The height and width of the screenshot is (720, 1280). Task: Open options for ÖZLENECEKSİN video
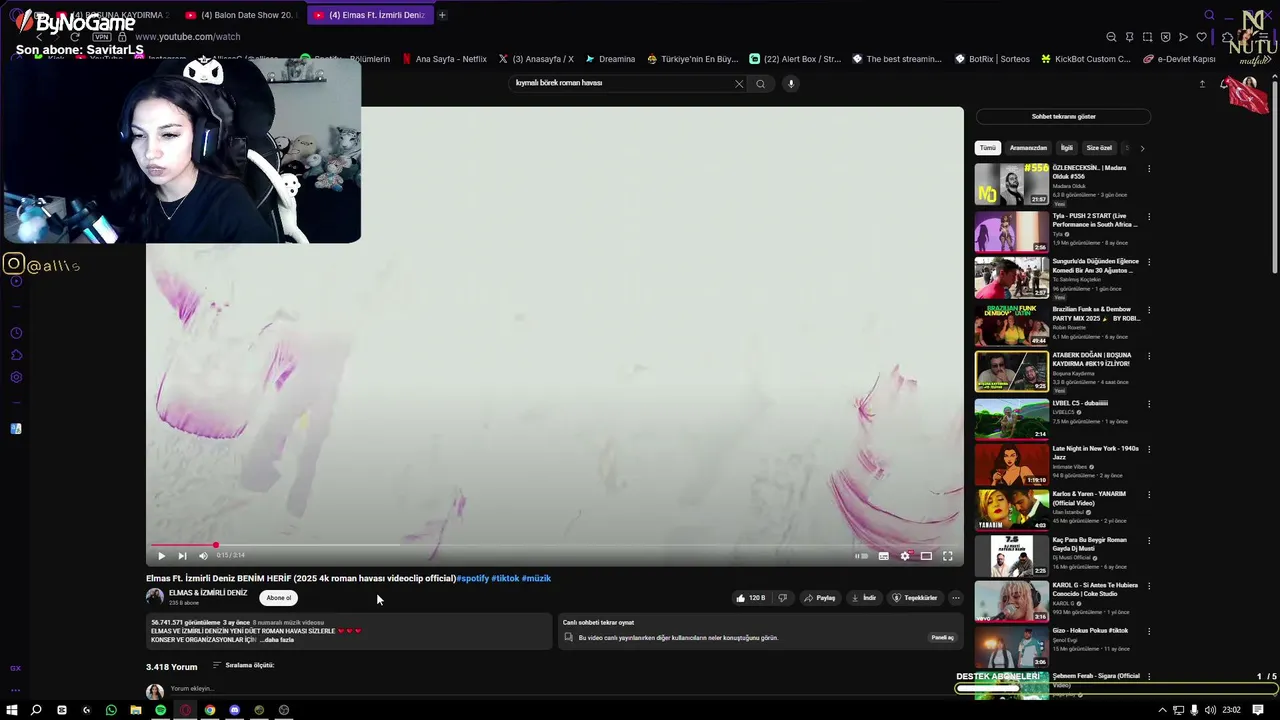[1149, 168]
